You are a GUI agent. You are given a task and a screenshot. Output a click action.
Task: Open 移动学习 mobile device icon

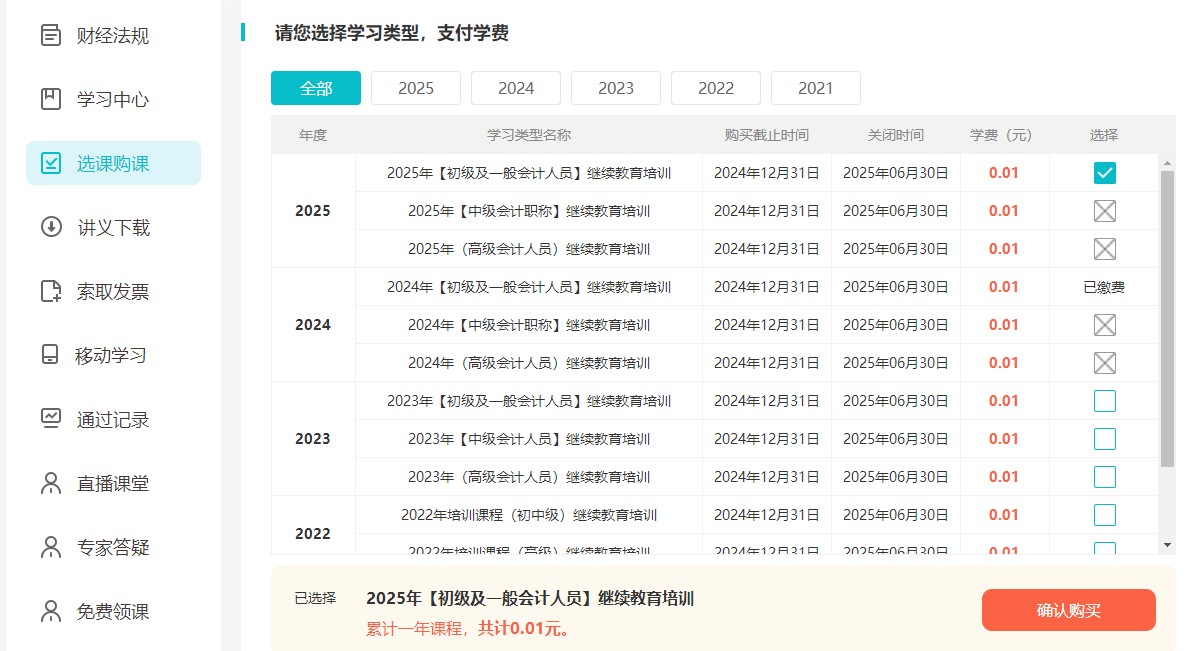click(50, 355)
